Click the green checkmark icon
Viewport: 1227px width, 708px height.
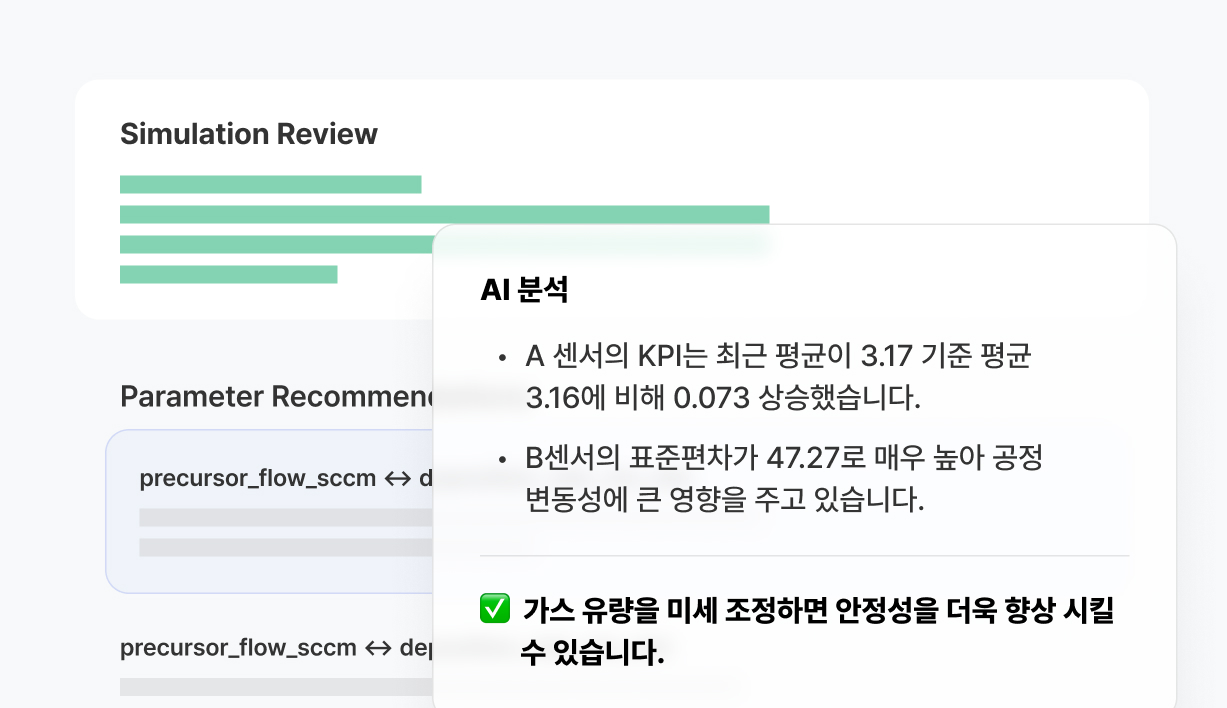pos(495,608)
